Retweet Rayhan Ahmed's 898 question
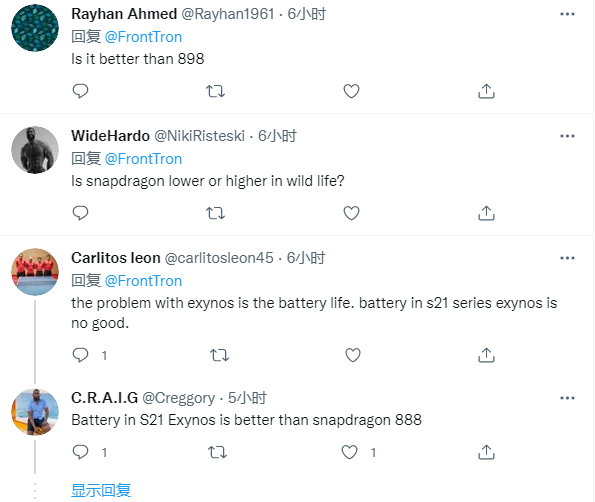 pos(215,91)
